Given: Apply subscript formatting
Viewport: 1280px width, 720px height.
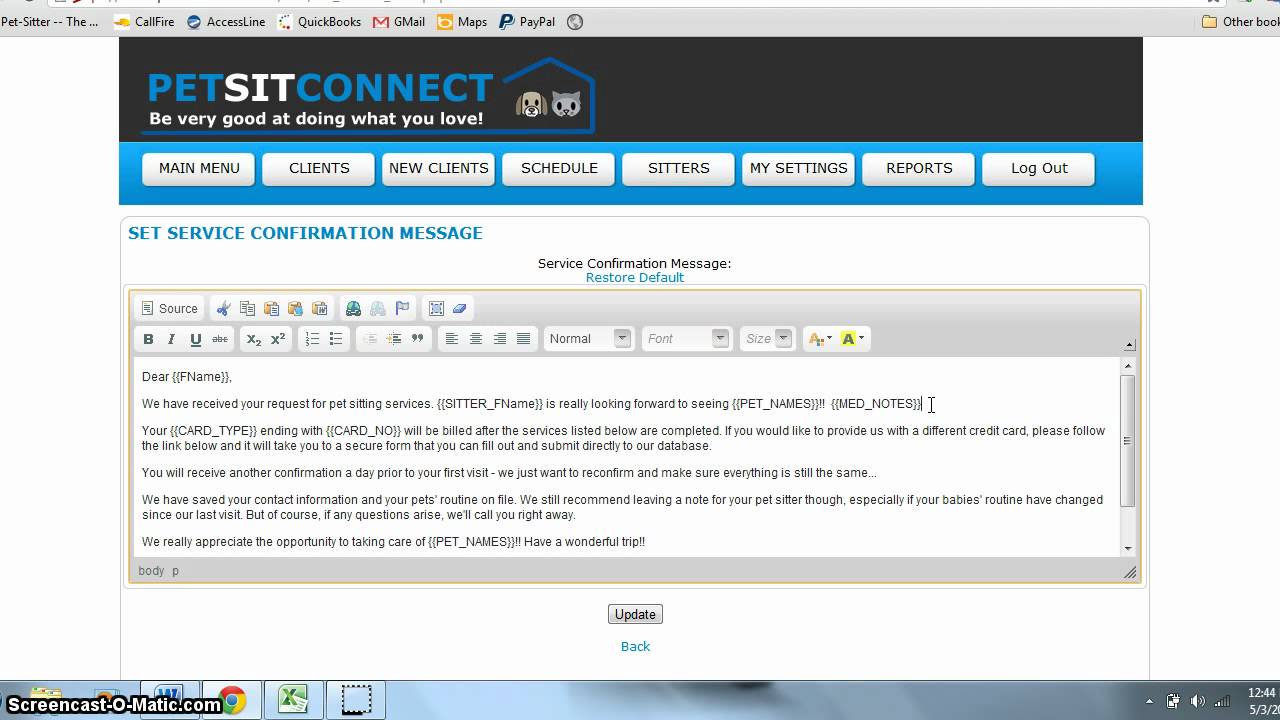Looking at the screenshot, I should (254, 339).
